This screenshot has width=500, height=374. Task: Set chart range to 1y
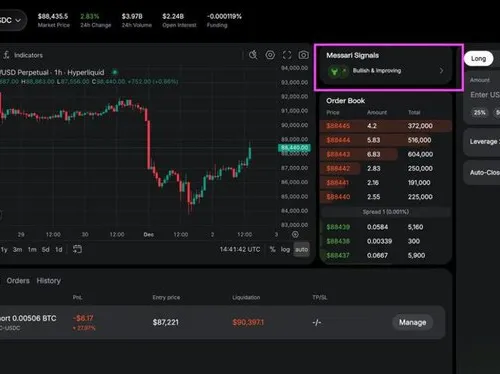(4, 249)
